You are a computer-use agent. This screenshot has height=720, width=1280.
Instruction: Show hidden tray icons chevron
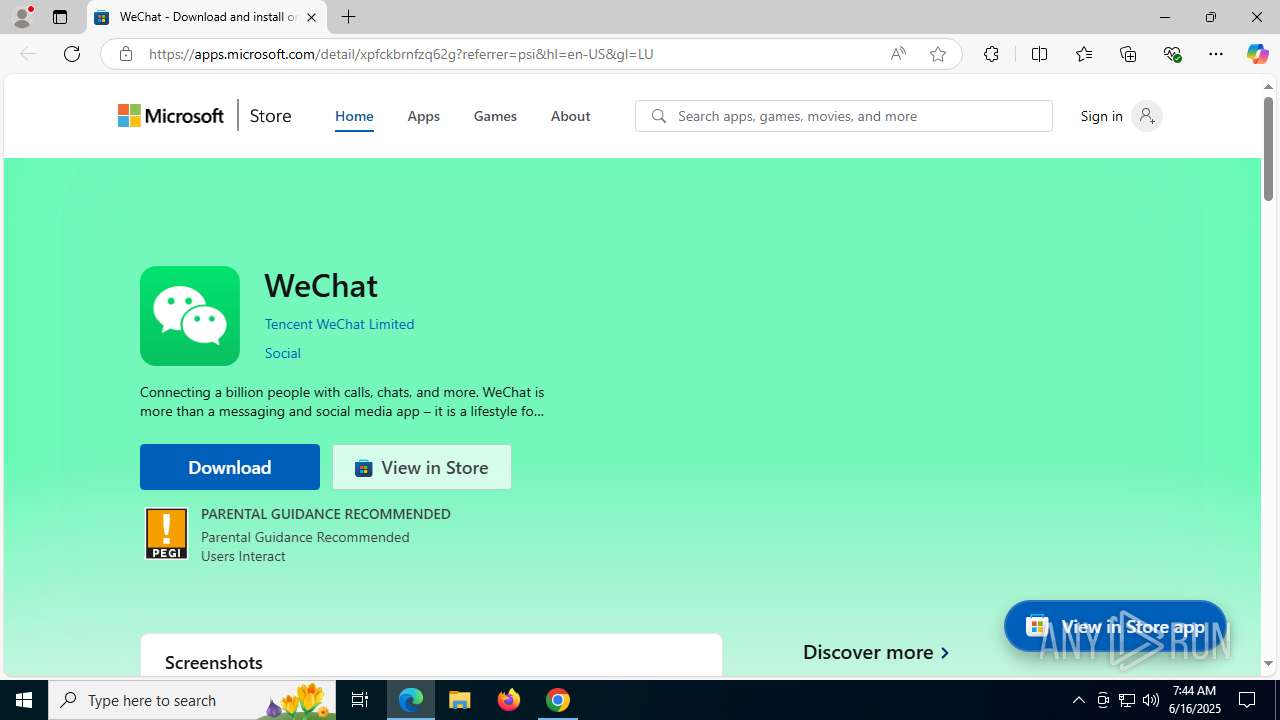(x=1078, y=700)
